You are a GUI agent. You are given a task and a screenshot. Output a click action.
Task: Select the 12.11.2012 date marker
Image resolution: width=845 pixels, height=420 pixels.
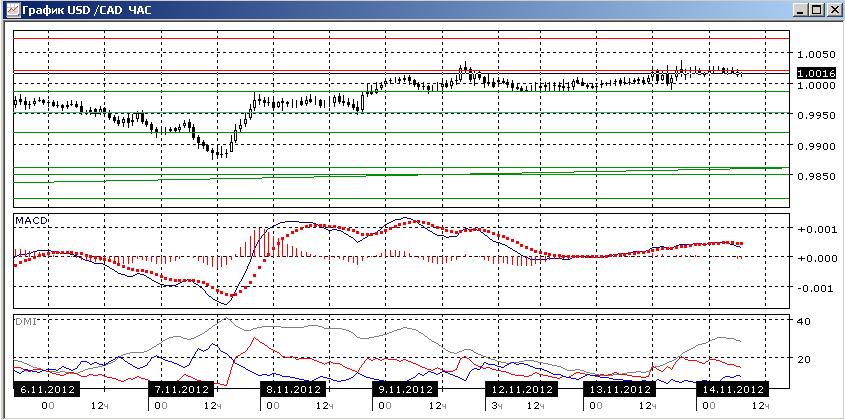coord(521,389)
